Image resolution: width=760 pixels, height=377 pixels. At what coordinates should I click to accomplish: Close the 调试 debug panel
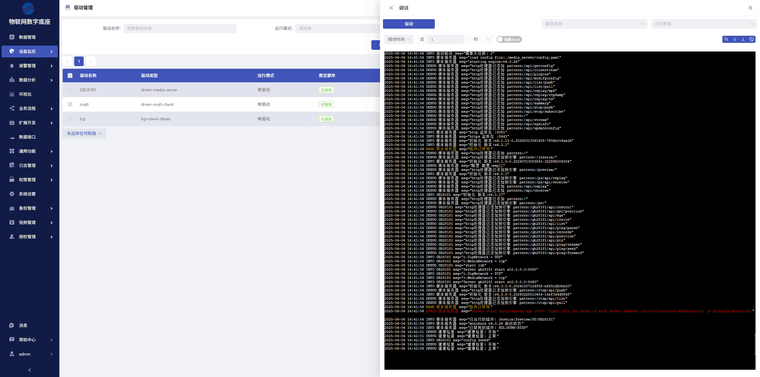[x=391, y=8]
